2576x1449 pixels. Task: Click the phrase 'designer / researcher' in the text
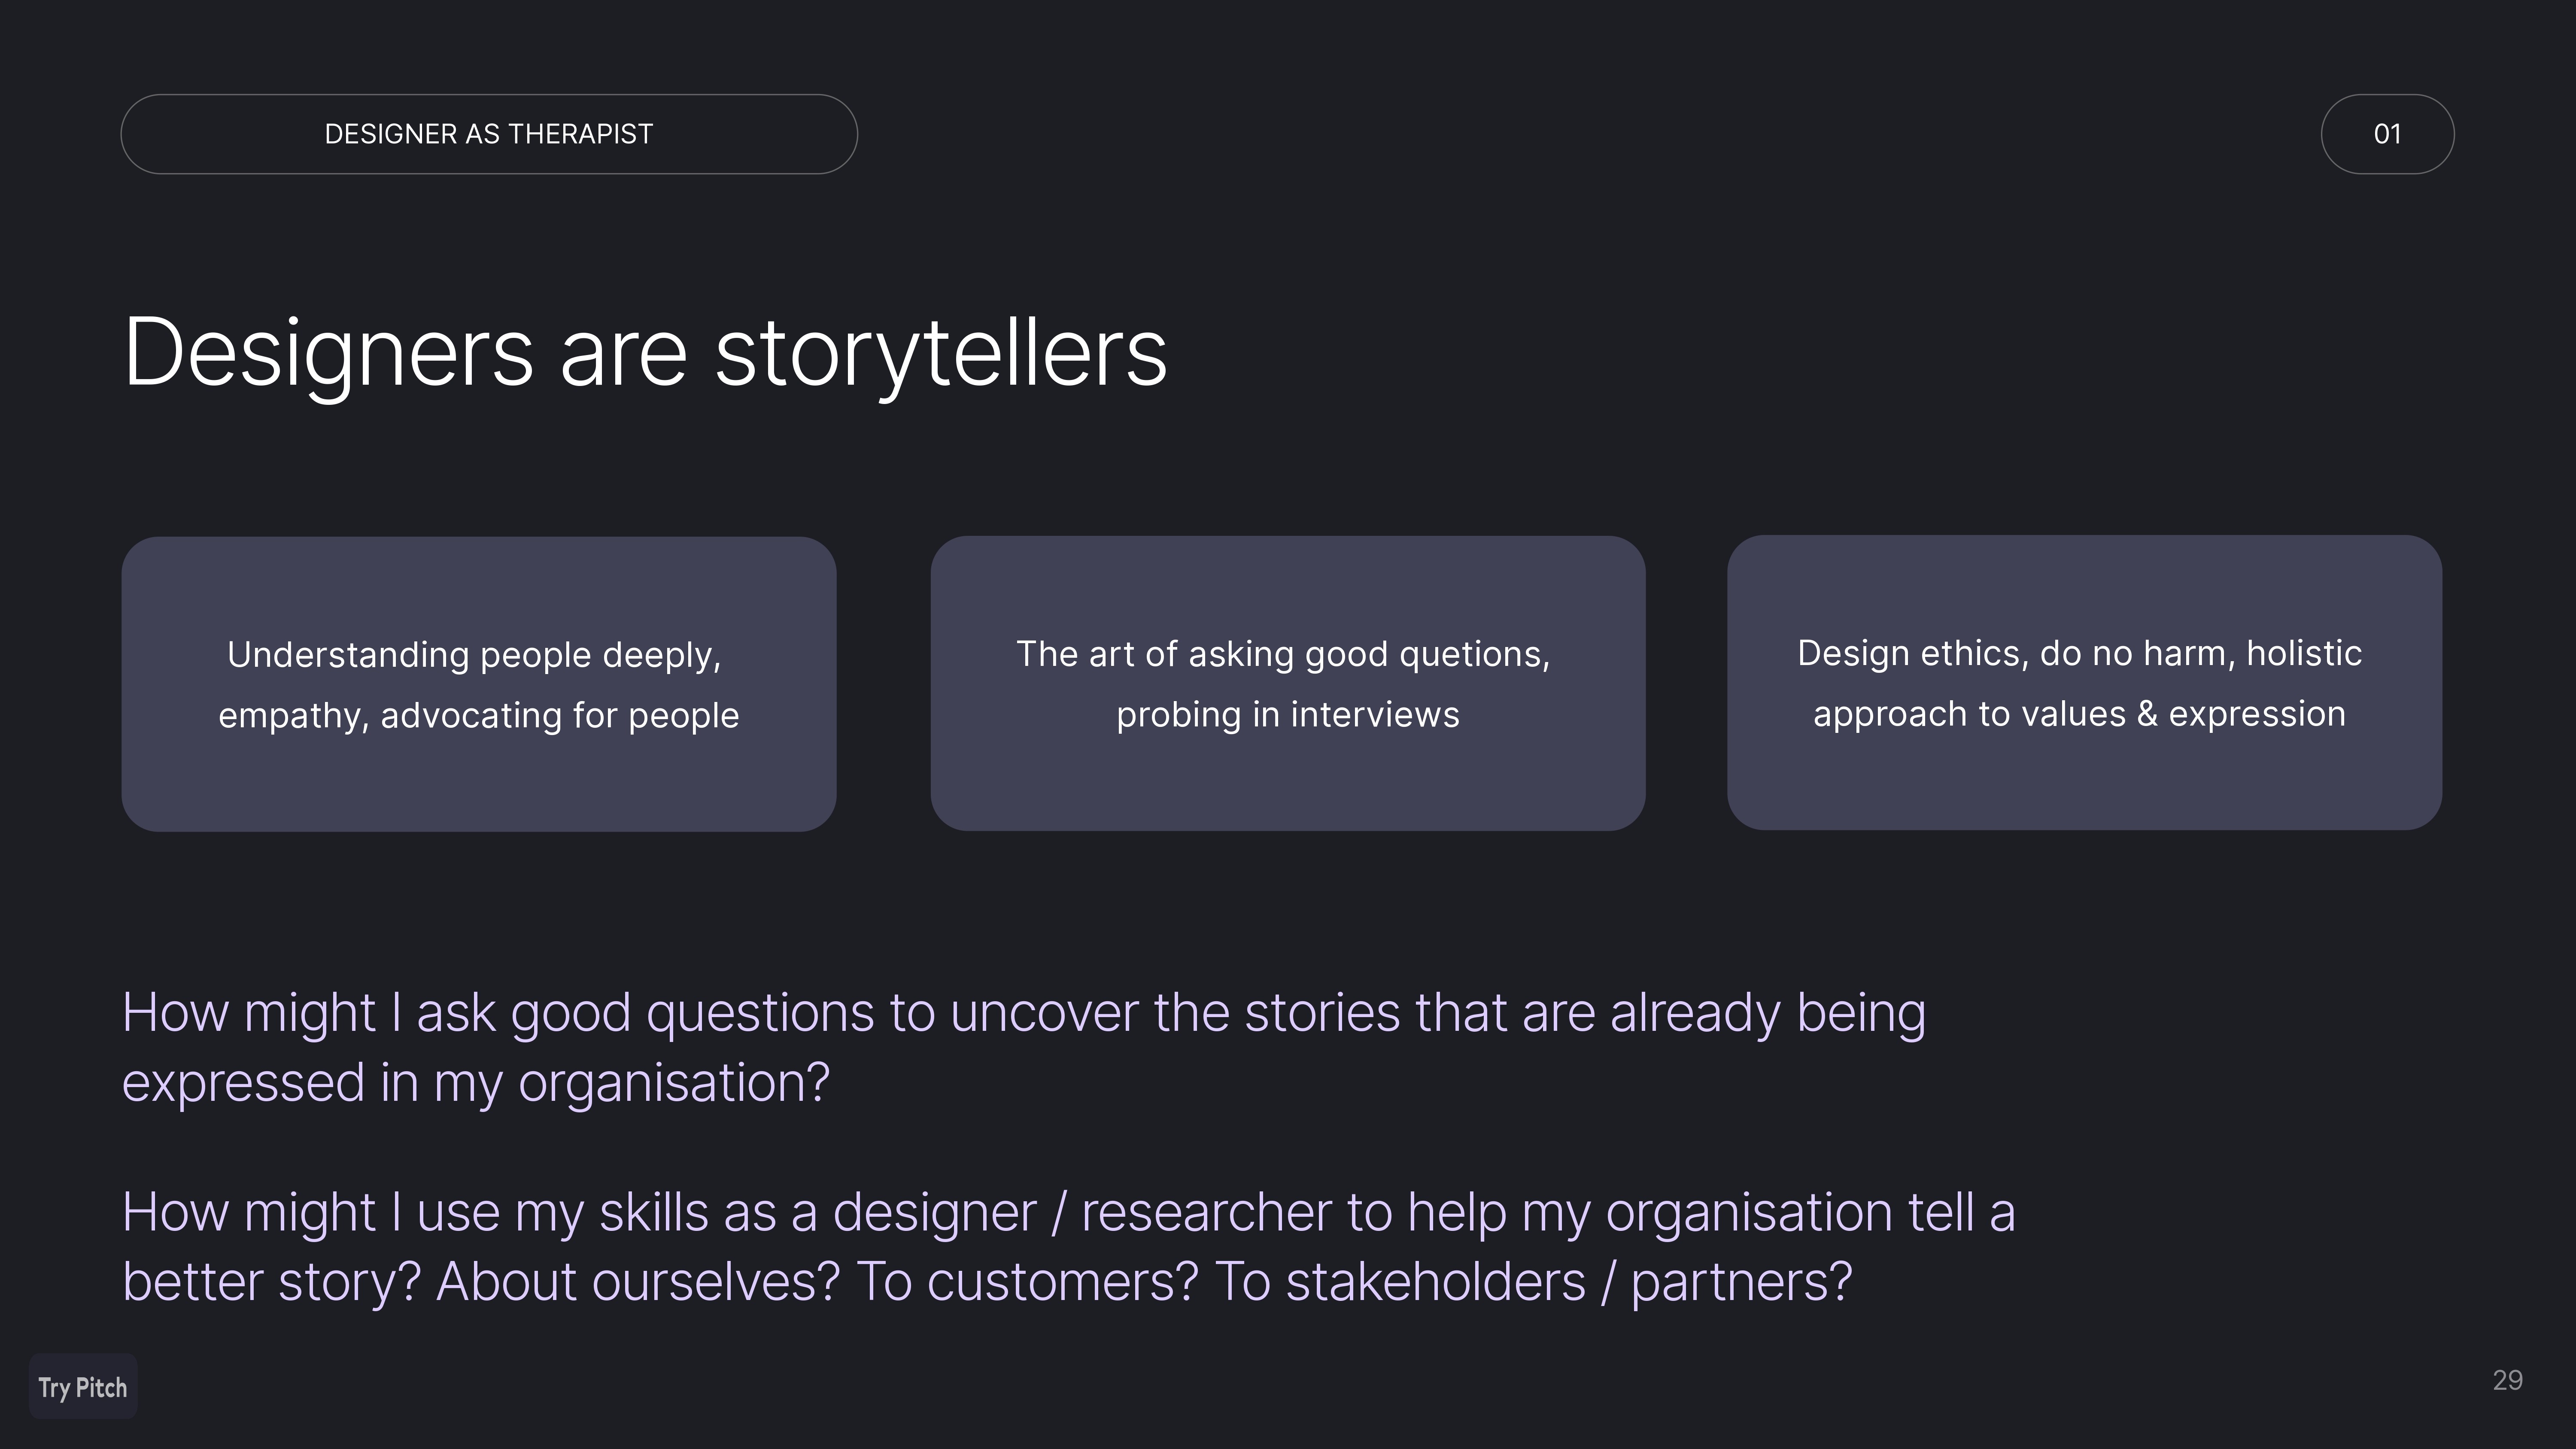pyautogui.click(x=1082, y=1213)
